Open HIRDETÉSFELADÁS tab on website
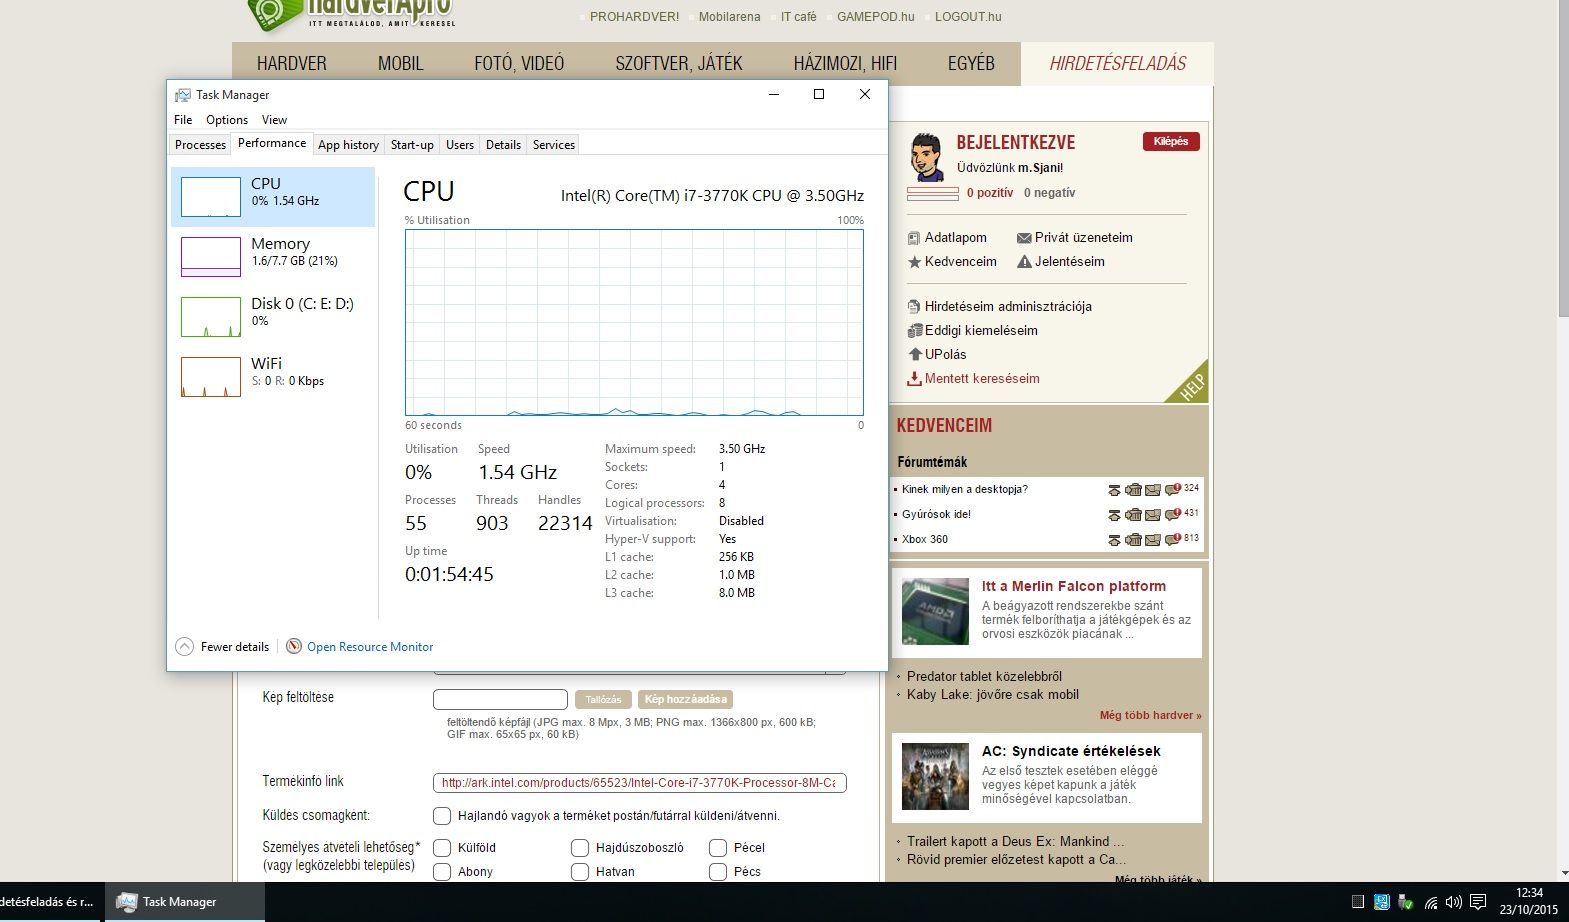 (x=1118, y=63)
